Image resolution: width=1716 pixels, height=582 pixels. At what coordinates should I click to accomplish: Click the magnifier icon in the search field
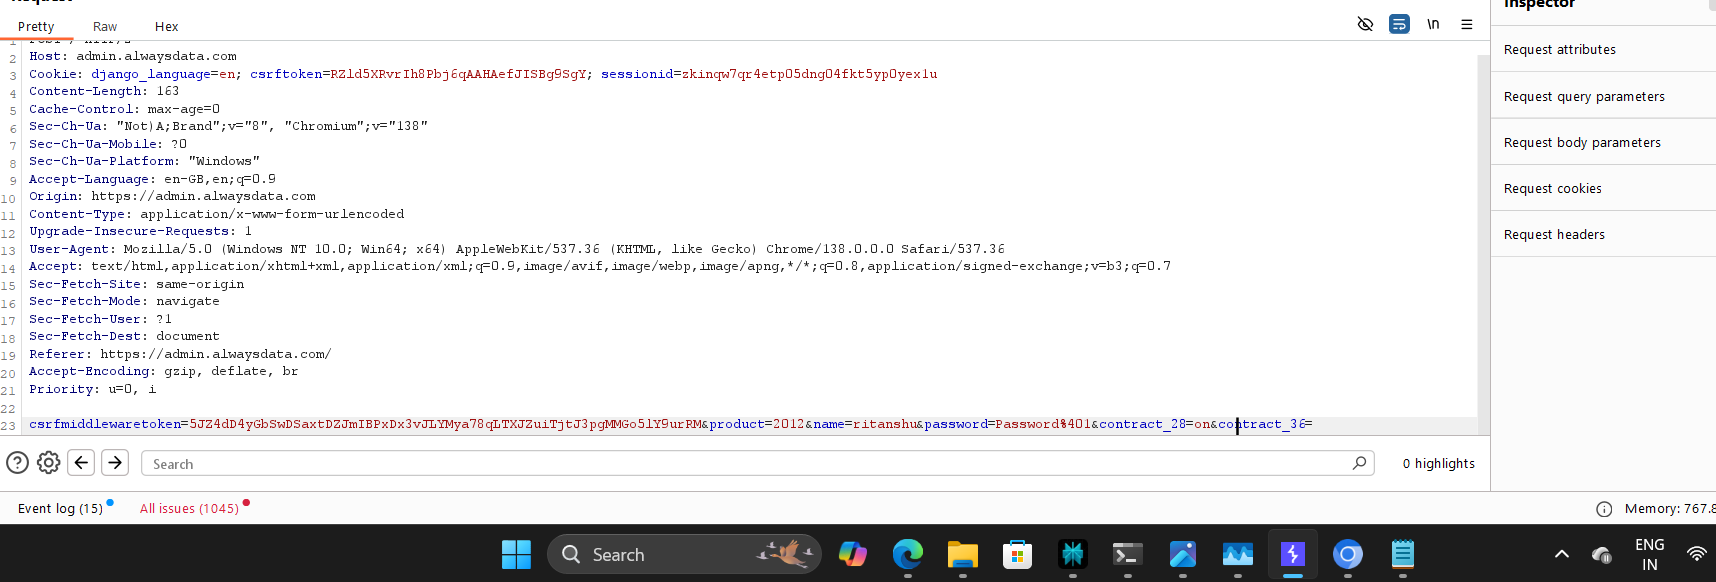coord(1359,463)
